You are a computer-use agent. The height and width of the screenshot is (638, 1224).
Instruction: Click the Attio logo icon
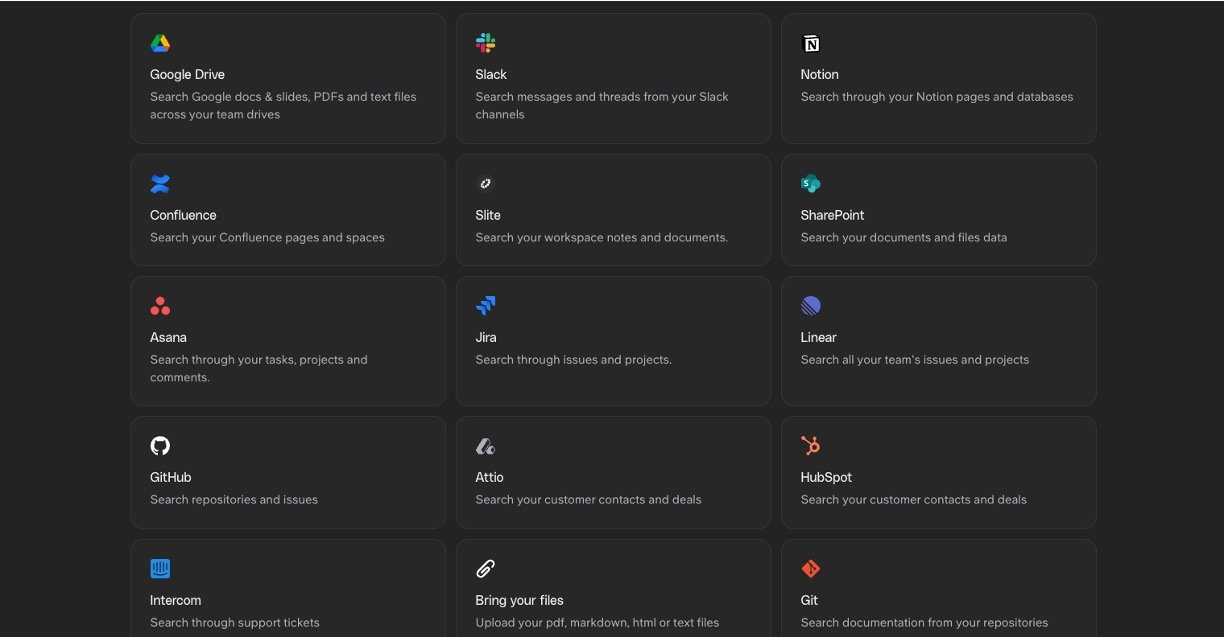(x=485, y=446)
